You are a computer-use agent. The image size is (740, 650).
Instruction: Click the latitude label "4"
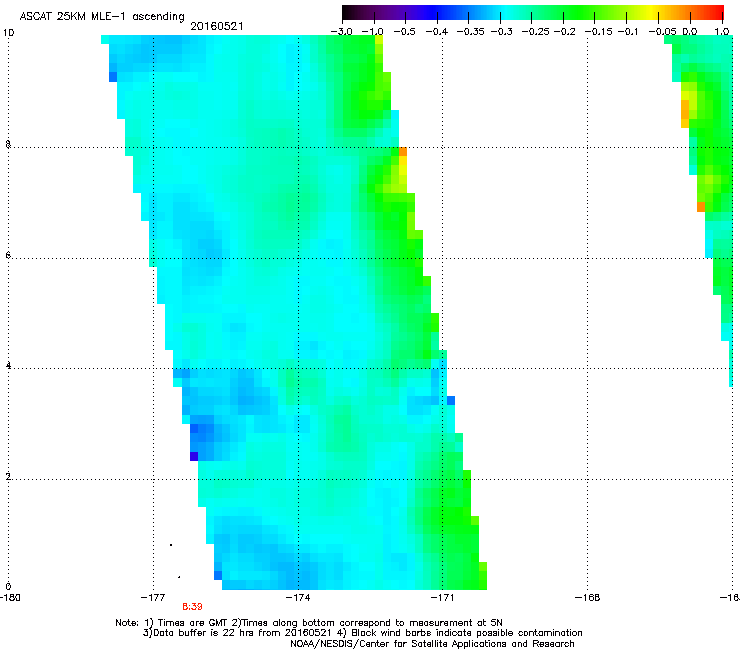[x=8, y=365]
